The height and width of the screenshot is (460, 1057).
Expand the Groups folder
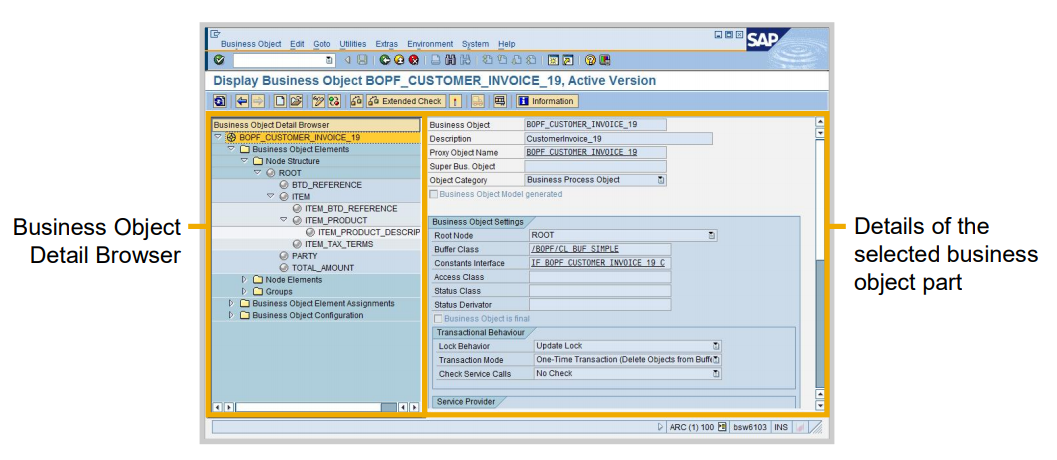pyautogui.click(x=245, y=291)
